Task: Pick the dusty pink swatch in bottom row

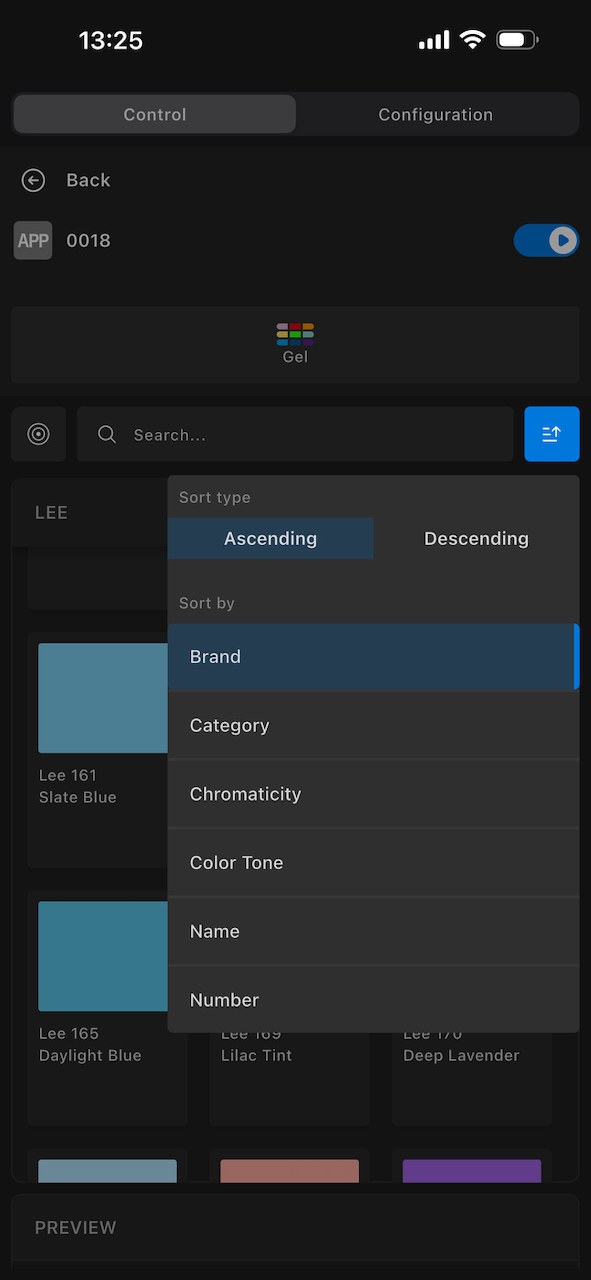Action: coord(290,1171)
